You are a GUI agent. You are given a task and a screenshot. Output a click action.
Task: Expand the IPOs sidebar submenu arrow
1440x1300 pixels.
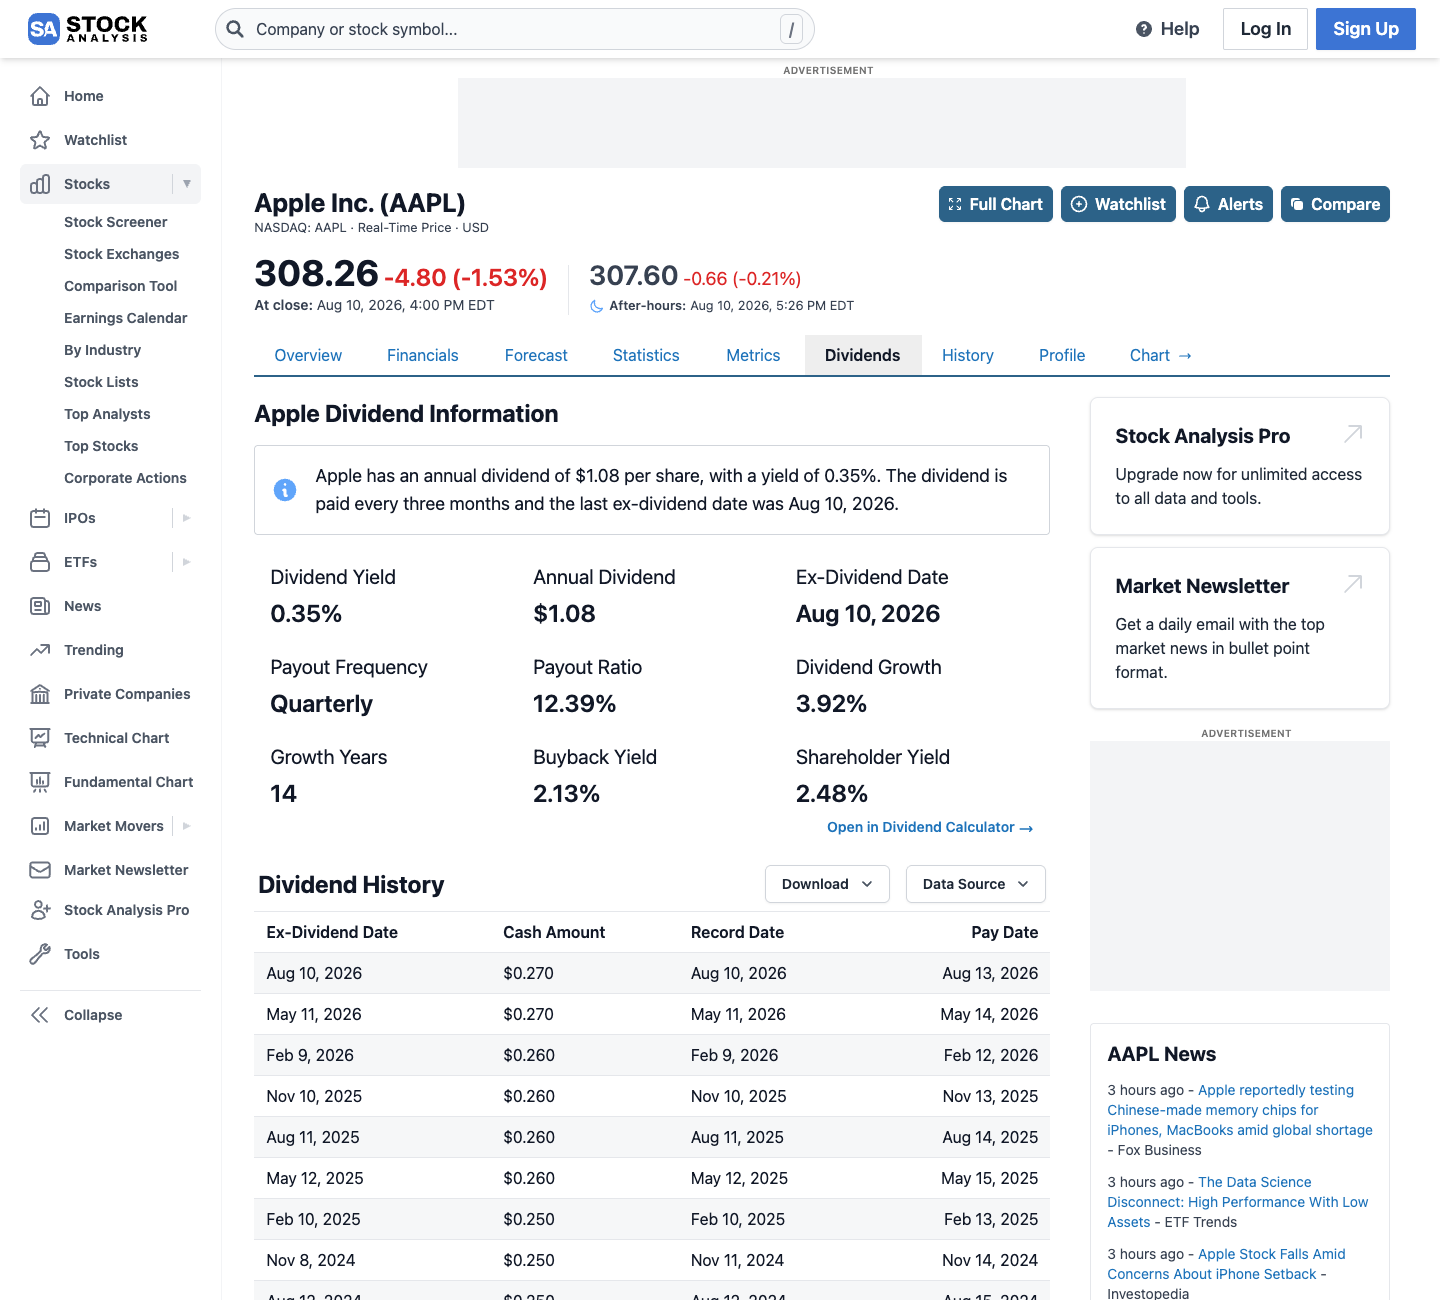click(187, 518)
